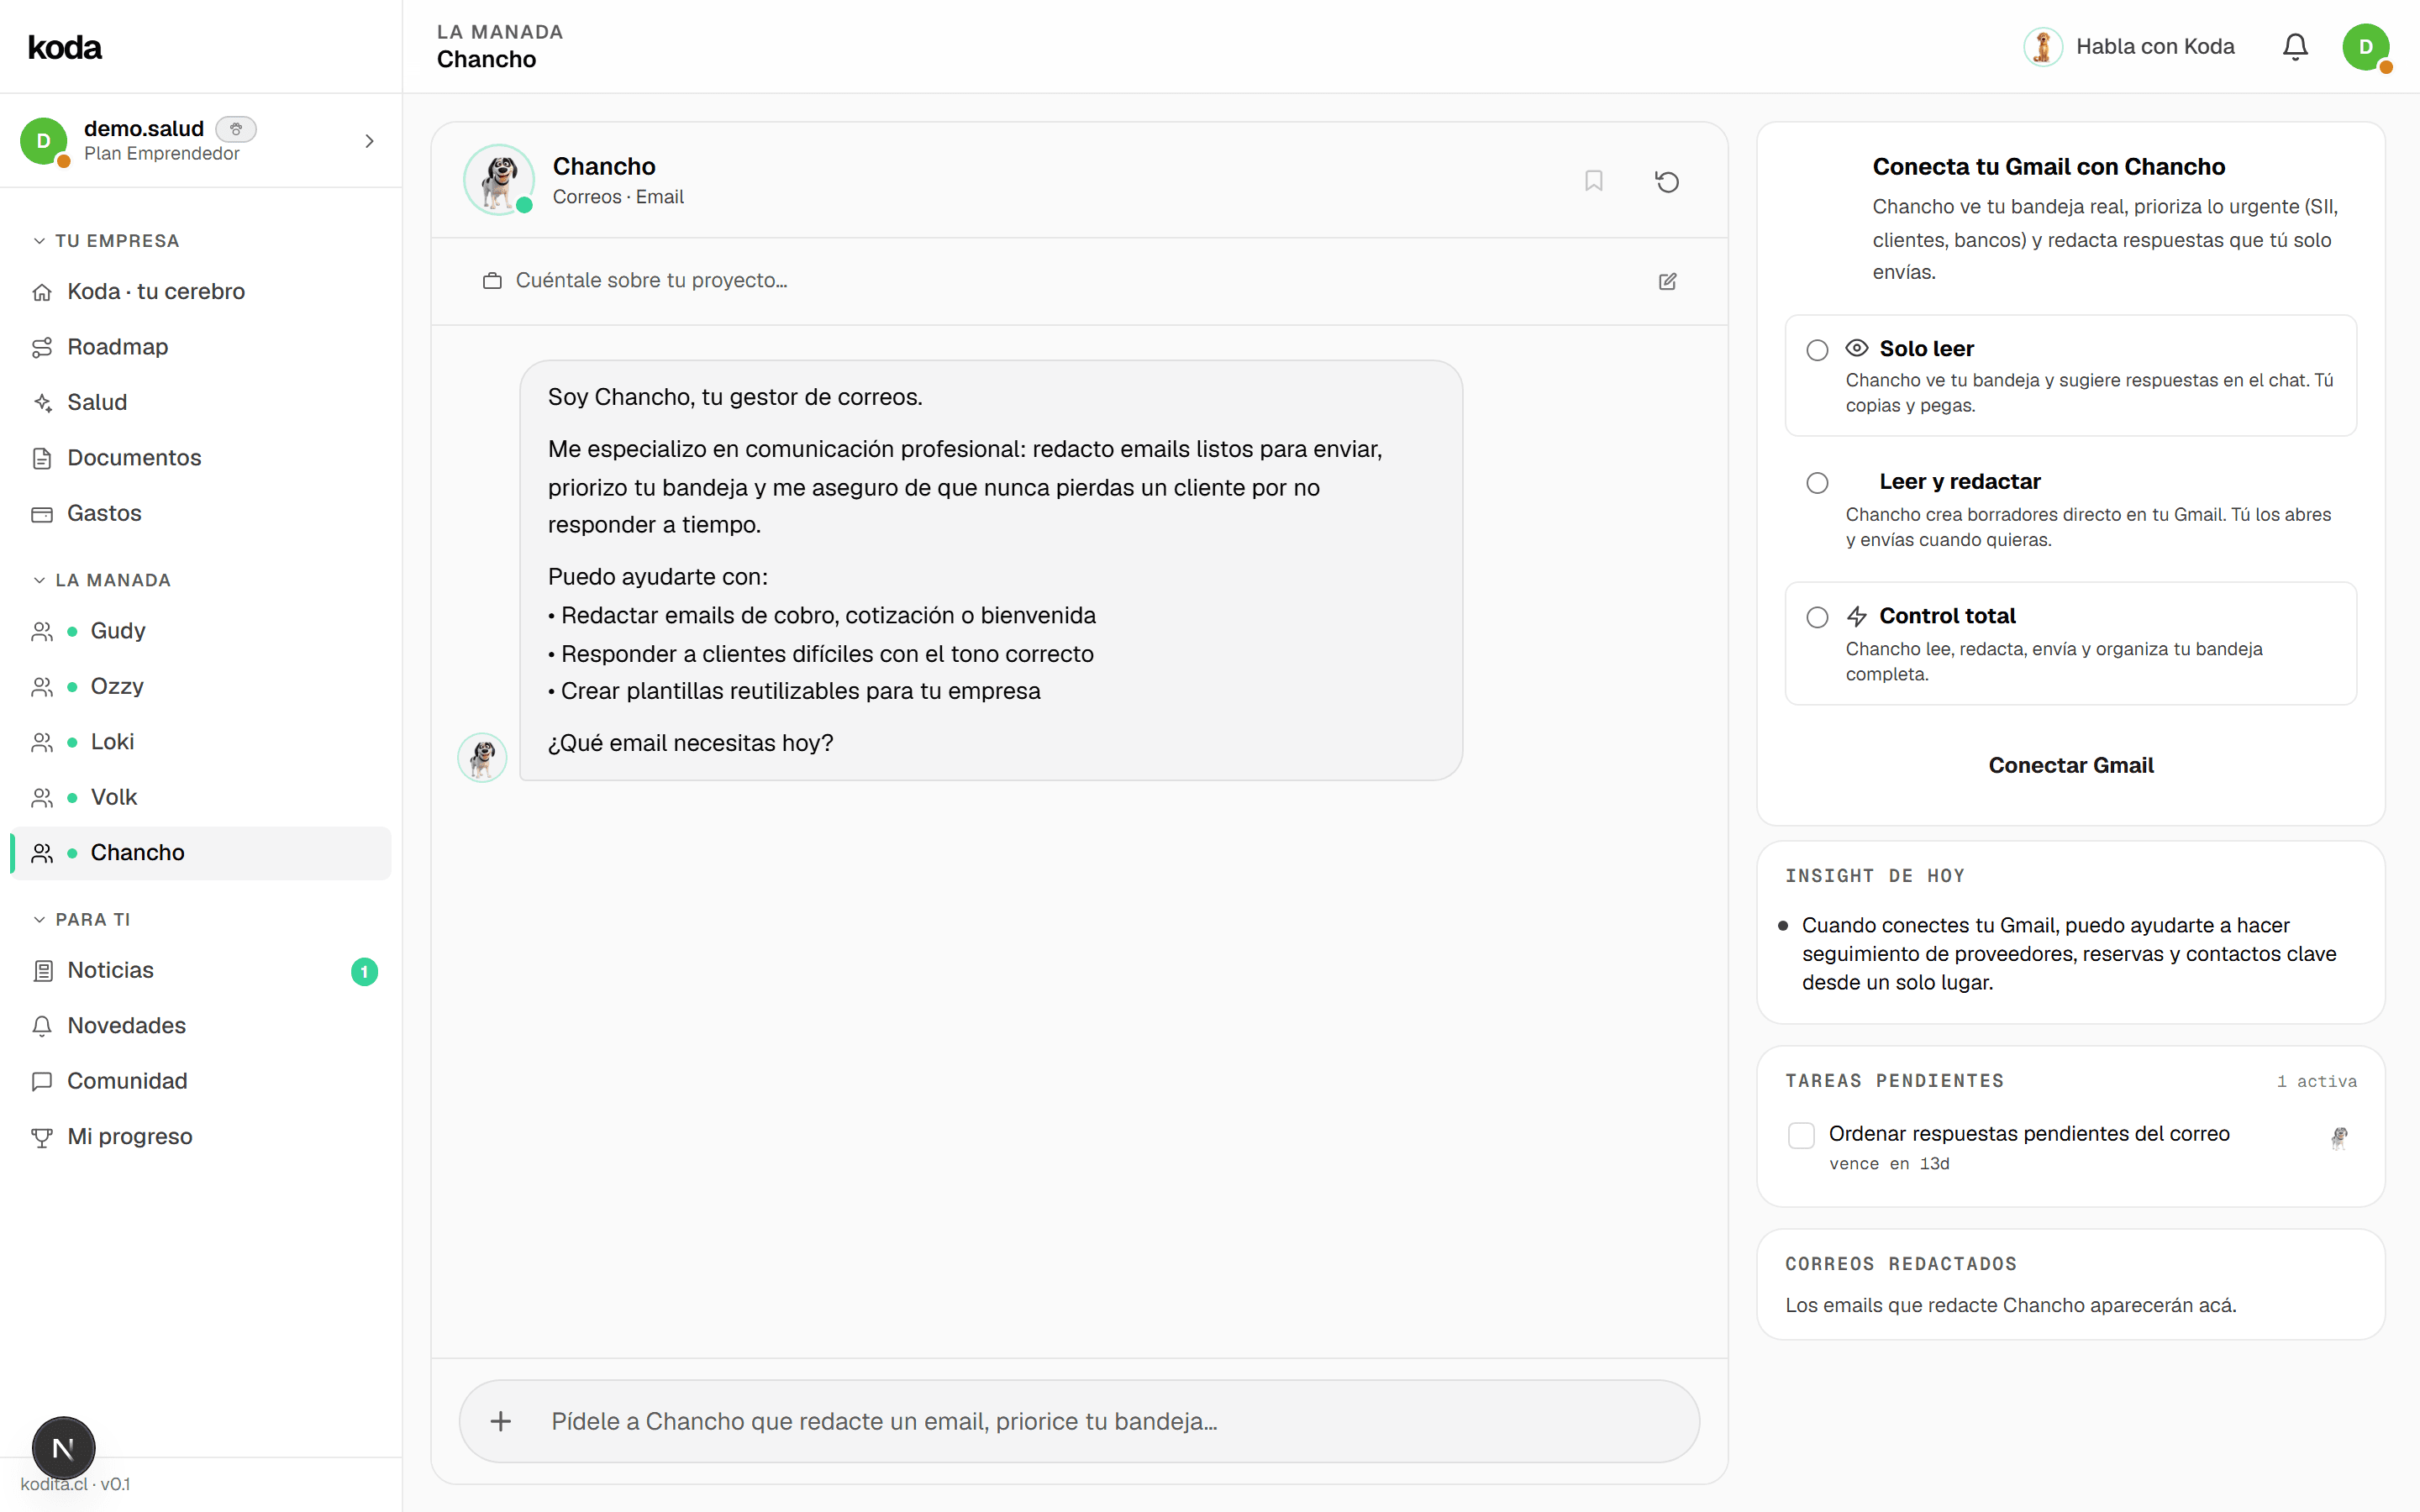Open the Loki agent chat
The image size is (2420, 1512).
pos(200,742)
